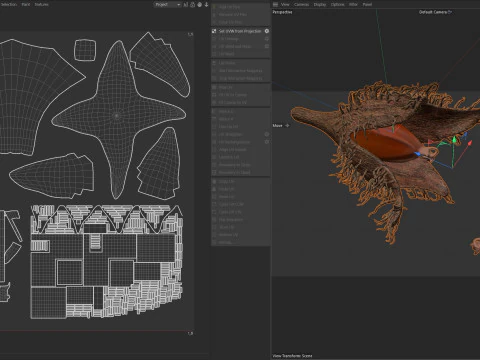Click the red inner shell of 3D model
480x360 pixels.
click(x=387, y=143)
